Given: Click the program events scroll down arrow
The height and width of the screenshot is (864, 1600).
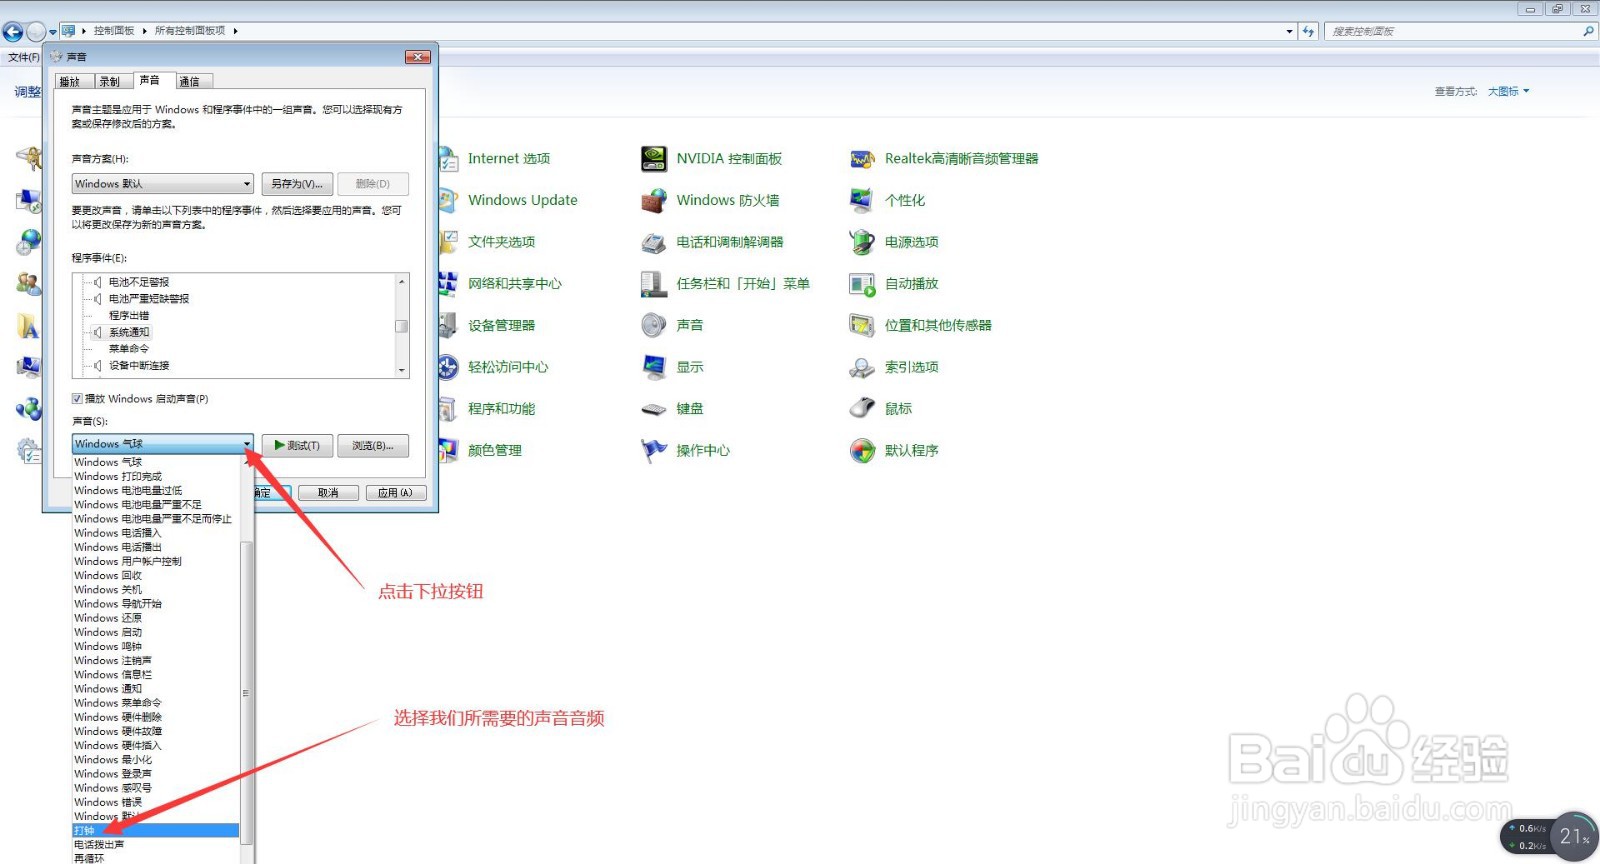Looking at the screenshot, I should click(402, 371).
